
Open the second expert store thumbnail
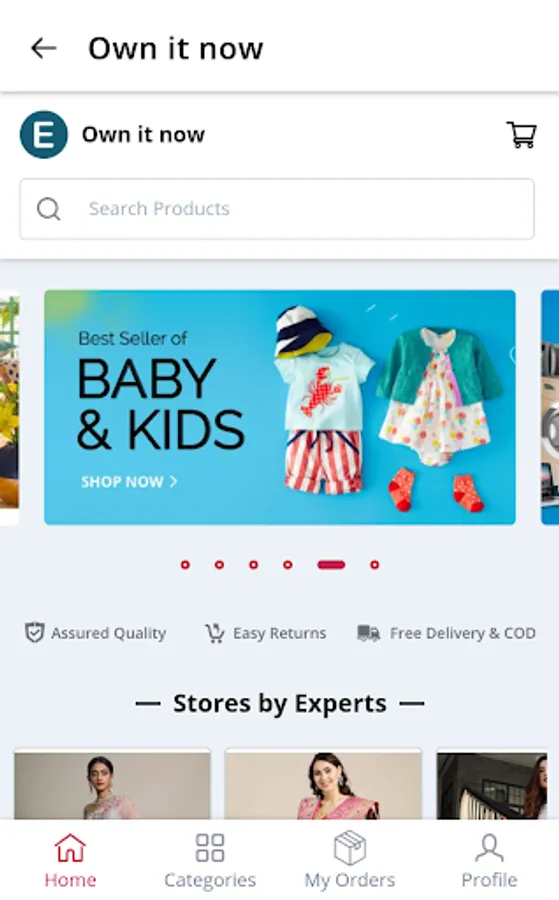[323, 784]
